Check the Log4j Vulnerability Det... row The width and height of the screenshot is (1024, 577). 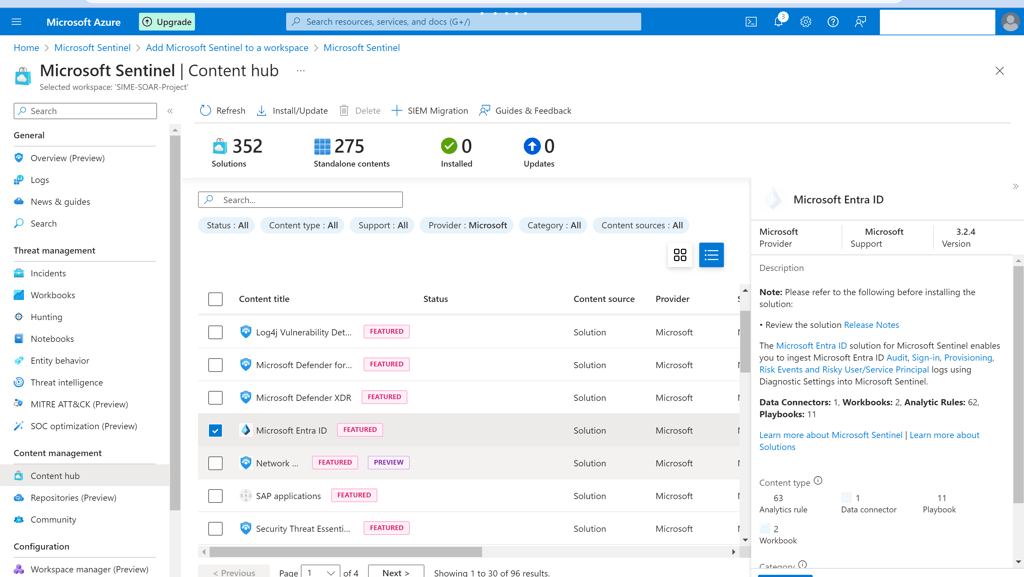click(216, 332)
